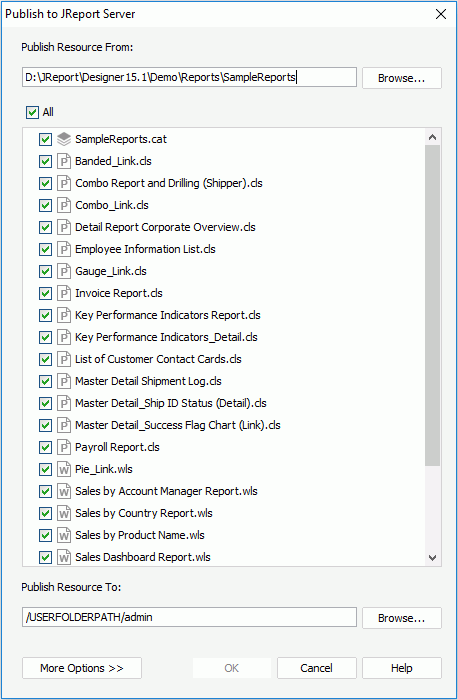Screen dimensions: 458x700
Task: Select the Sales by Account Manager Report.wls name
Action: [166, 492]
